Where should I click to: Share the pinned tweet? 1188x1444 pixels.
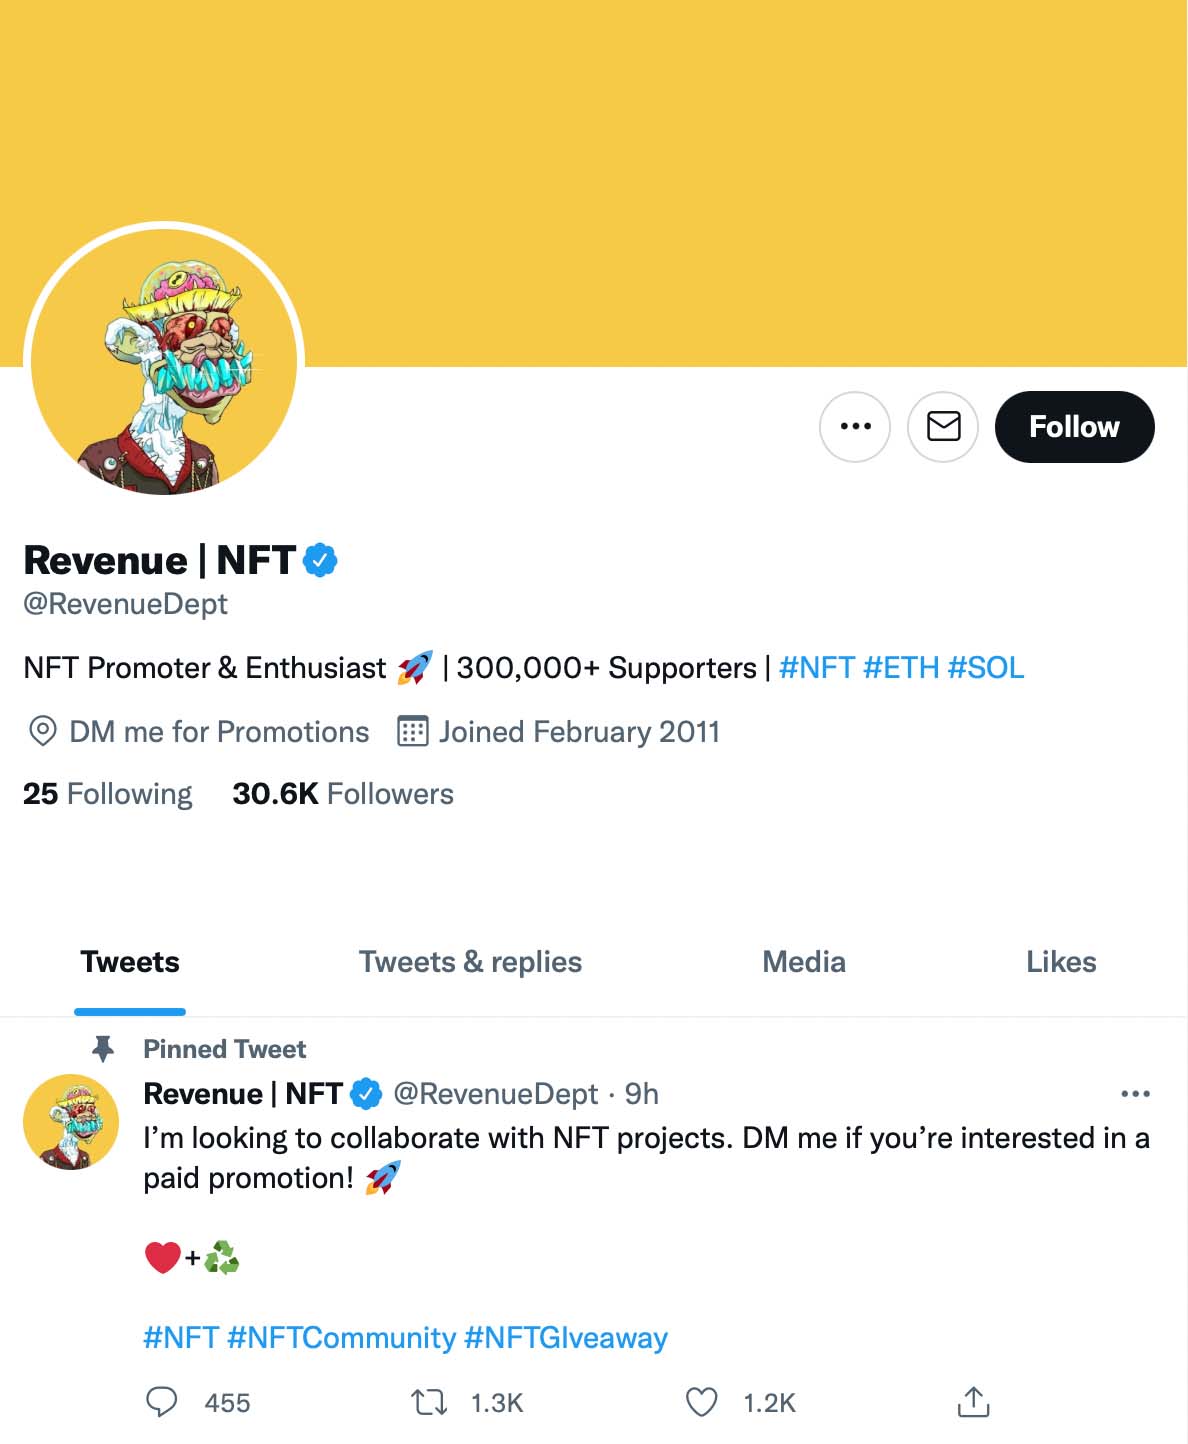(x=973, y=1402)
